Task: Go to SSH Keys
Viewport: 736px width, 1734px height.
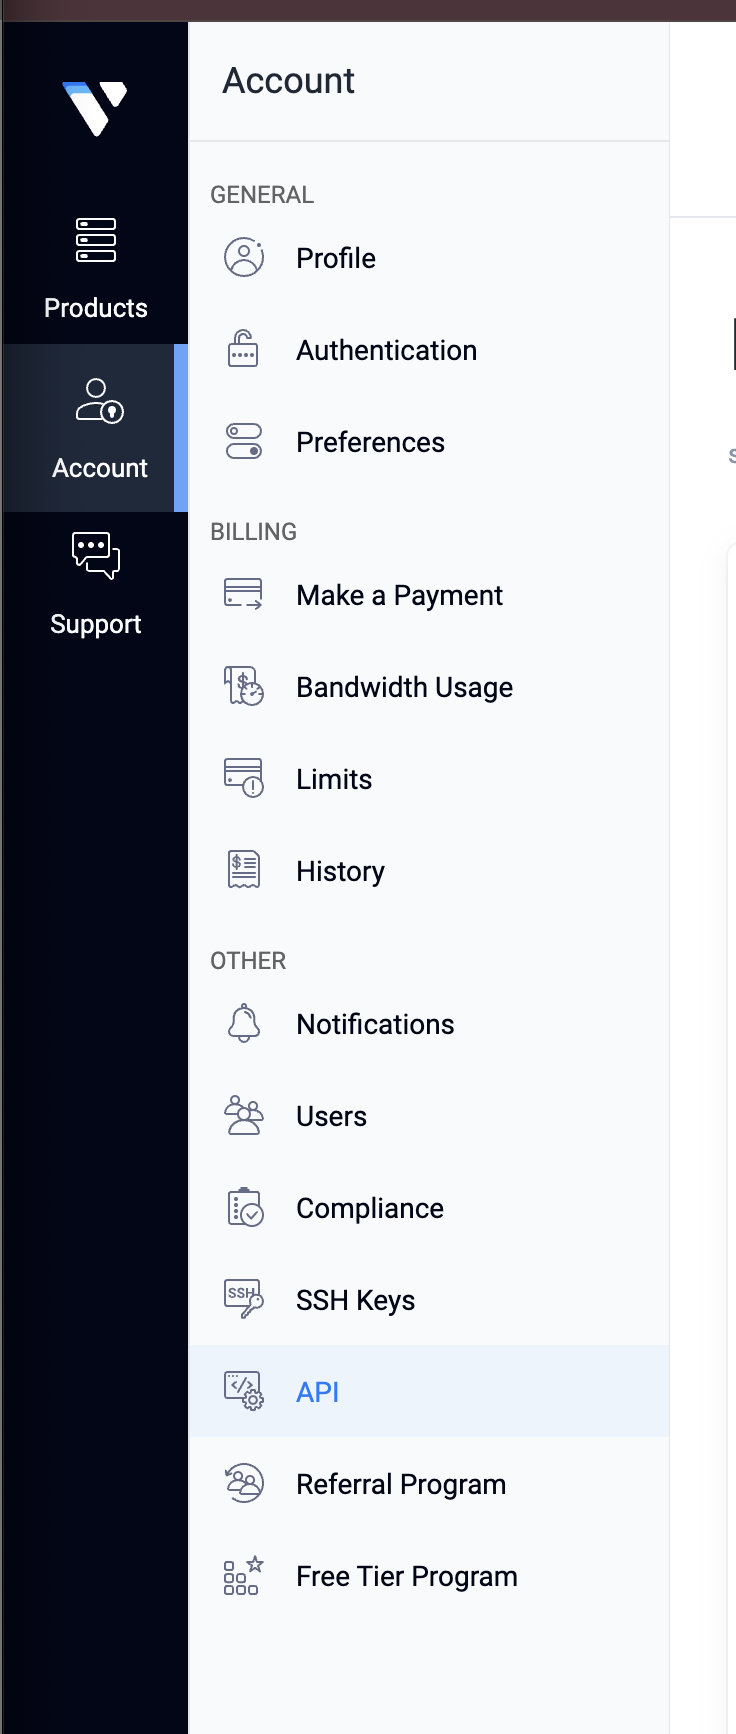Action: [356, 1300]
